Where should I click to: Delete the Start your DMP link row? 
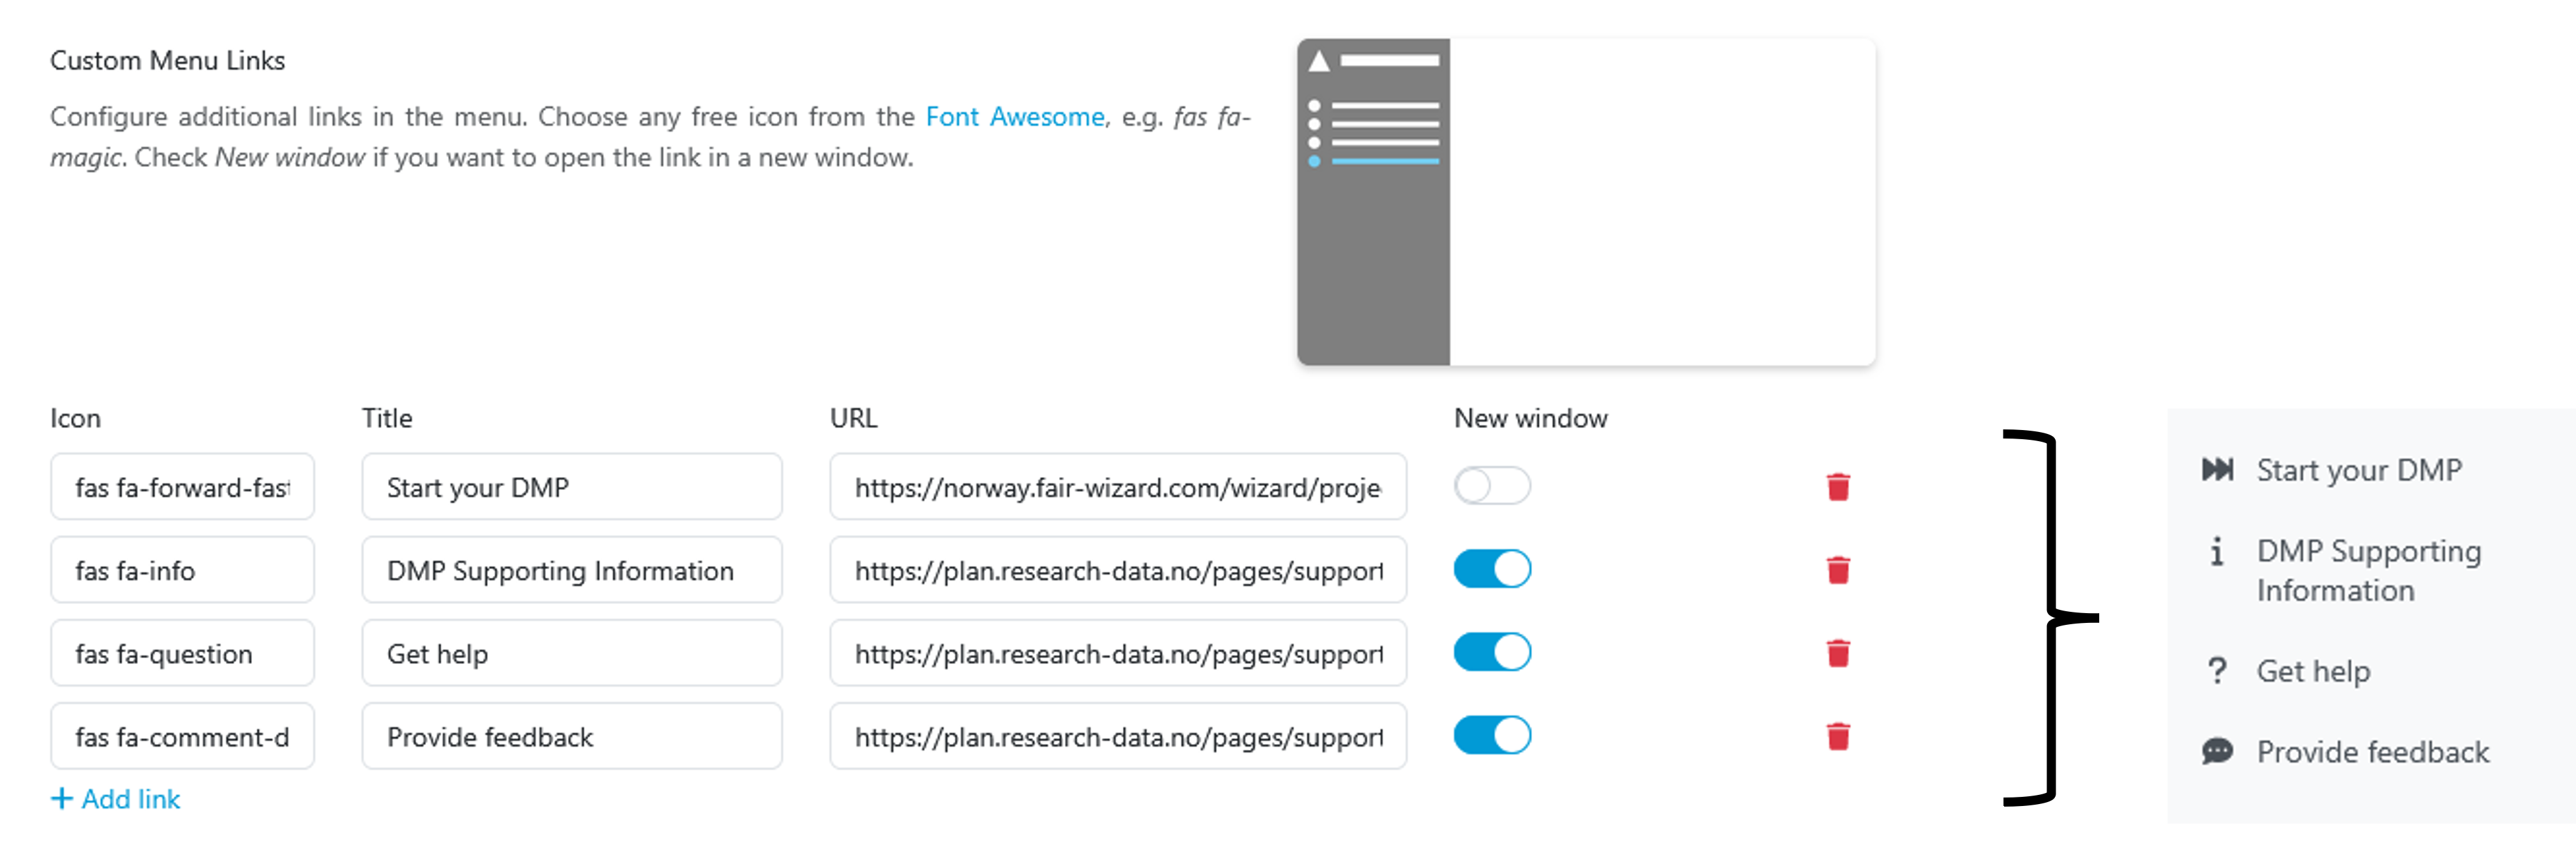(1838, 487)
